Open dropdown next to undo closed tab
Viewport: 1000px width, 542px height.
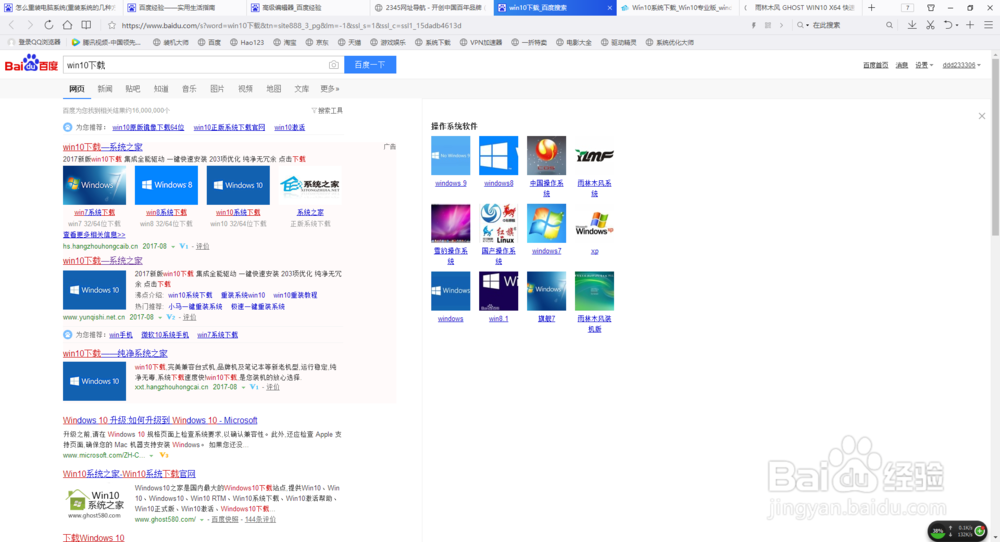957,26
